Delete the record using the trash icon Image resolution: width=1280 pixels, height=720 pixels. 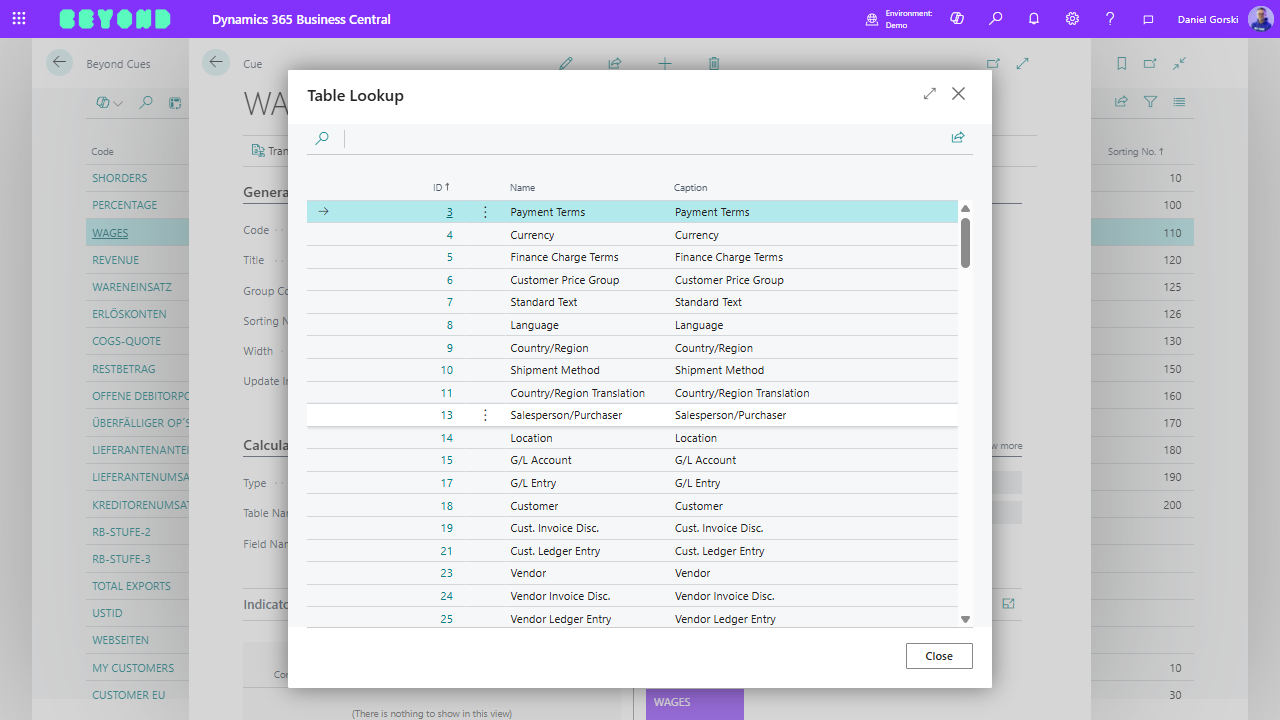pyautogui.click(x=713, y=63)
